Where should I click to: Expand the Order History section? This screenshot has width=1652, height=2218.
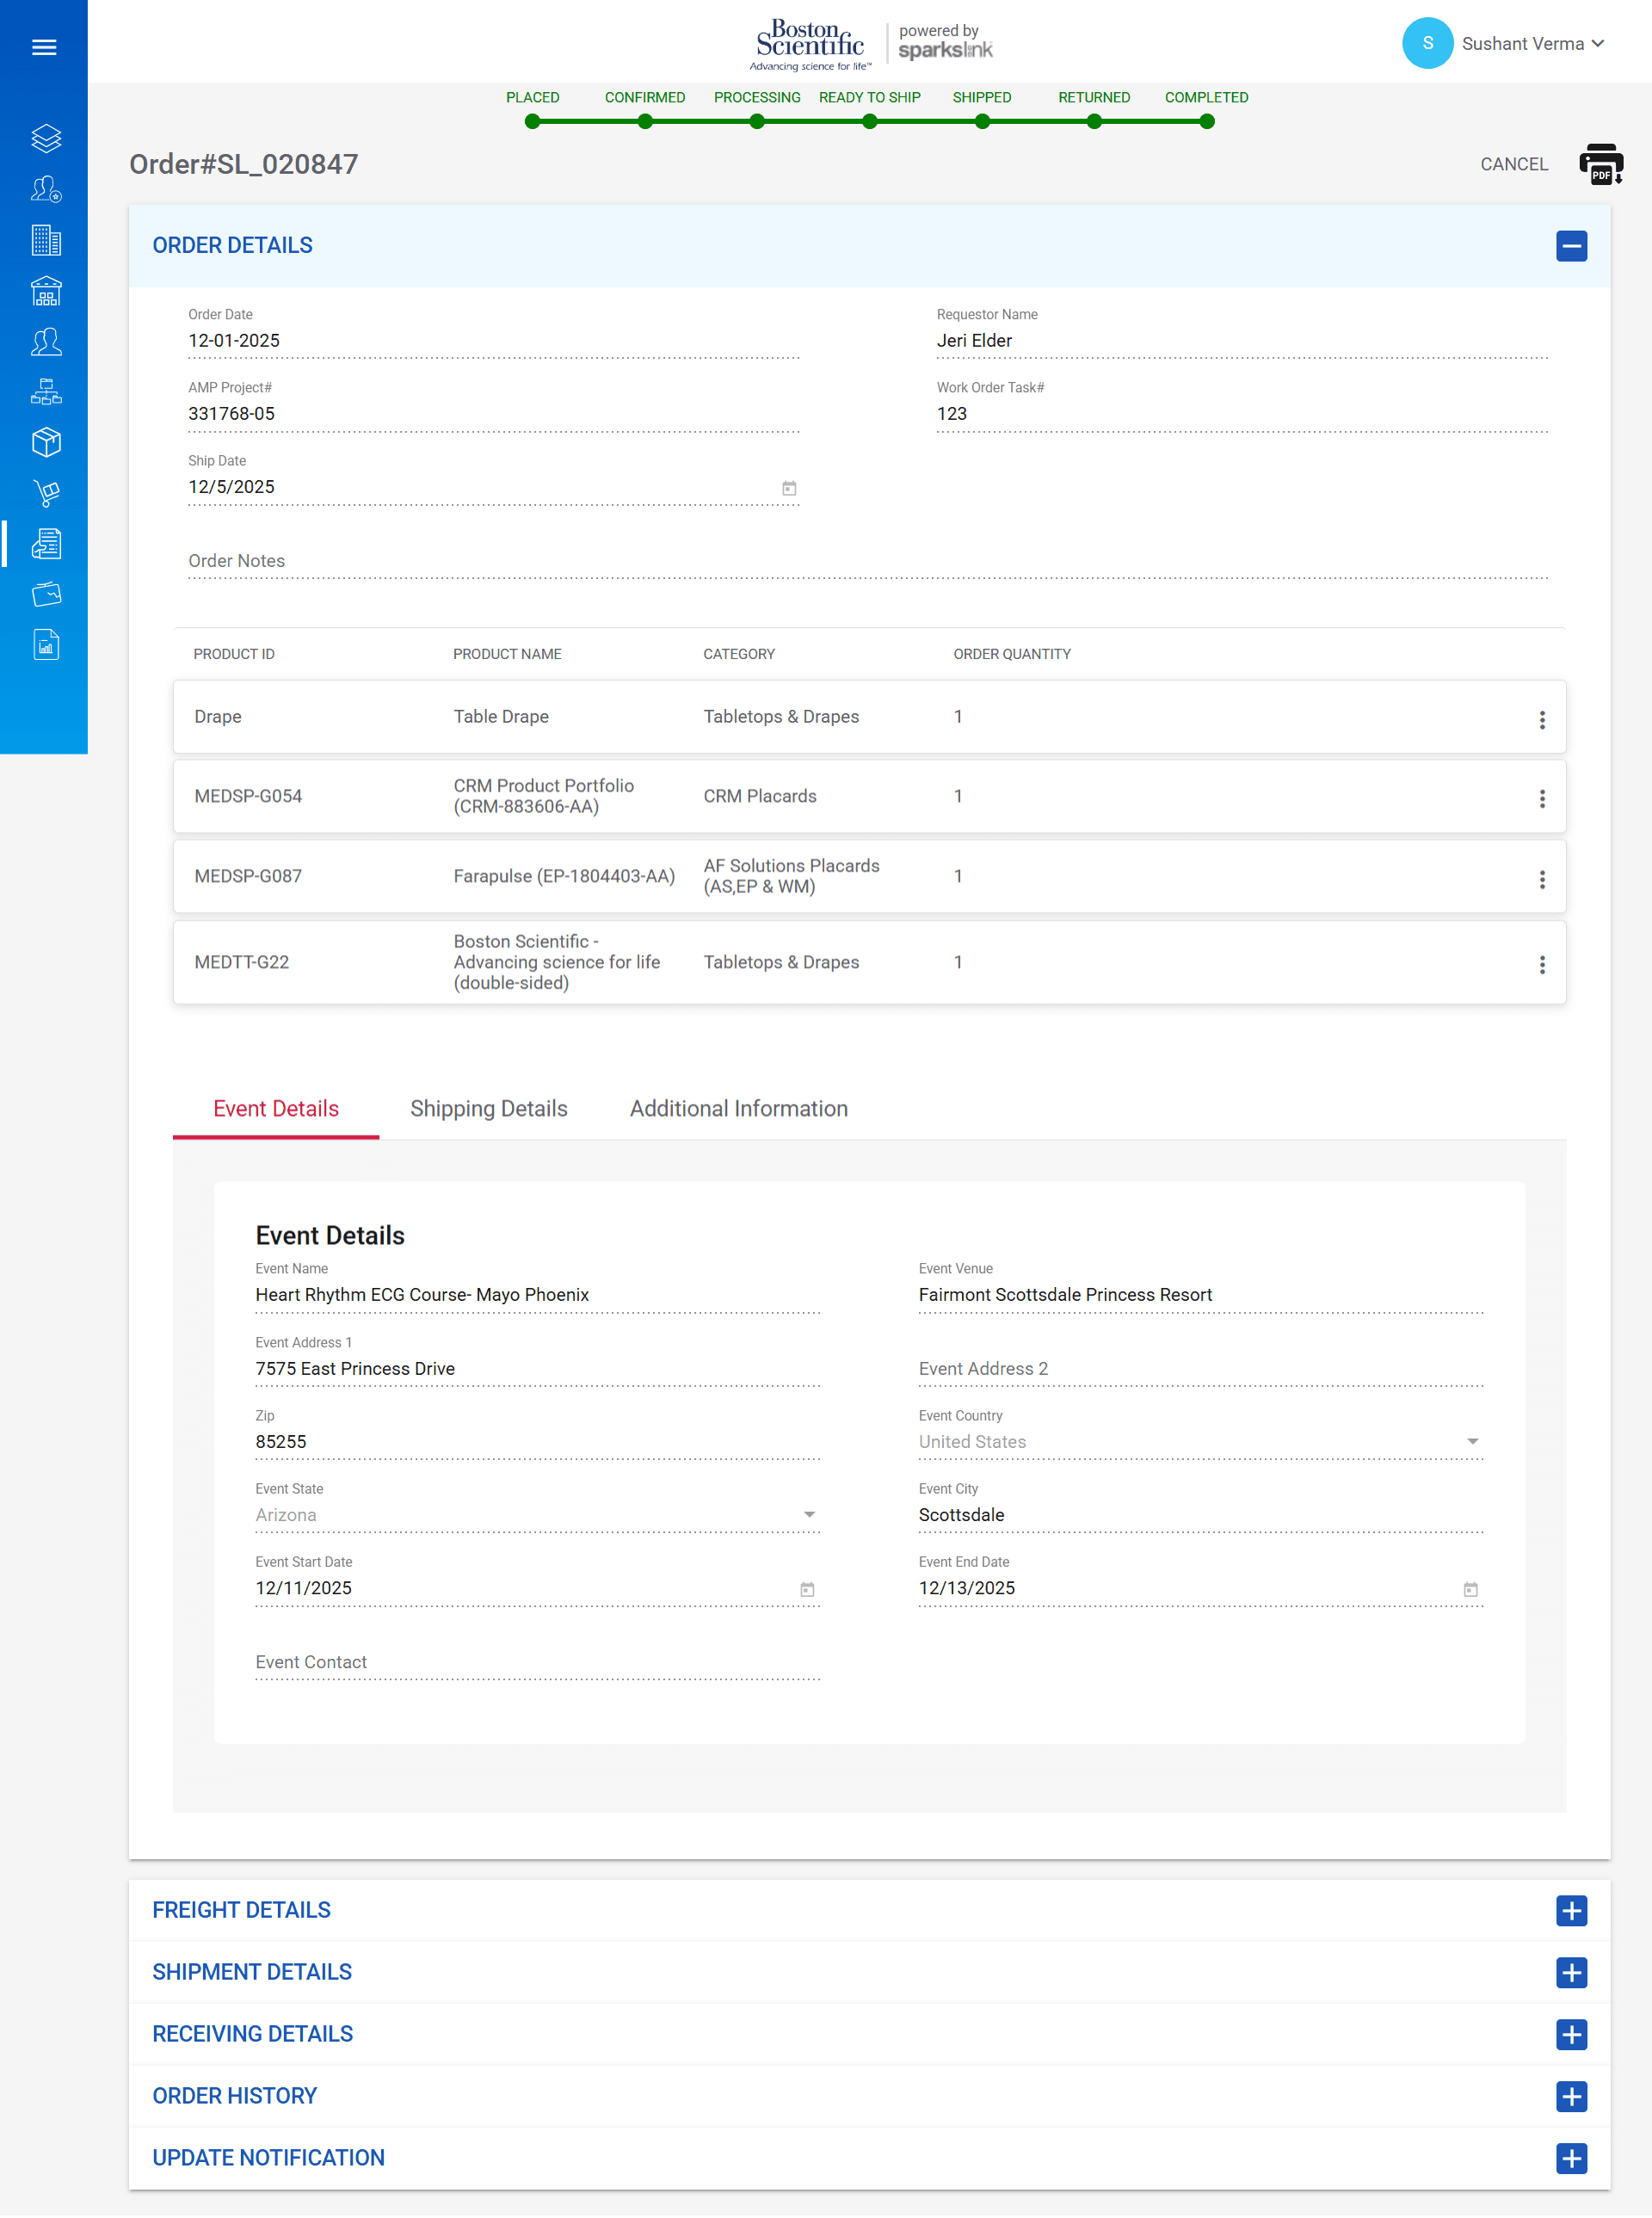click(1570, 2095)
